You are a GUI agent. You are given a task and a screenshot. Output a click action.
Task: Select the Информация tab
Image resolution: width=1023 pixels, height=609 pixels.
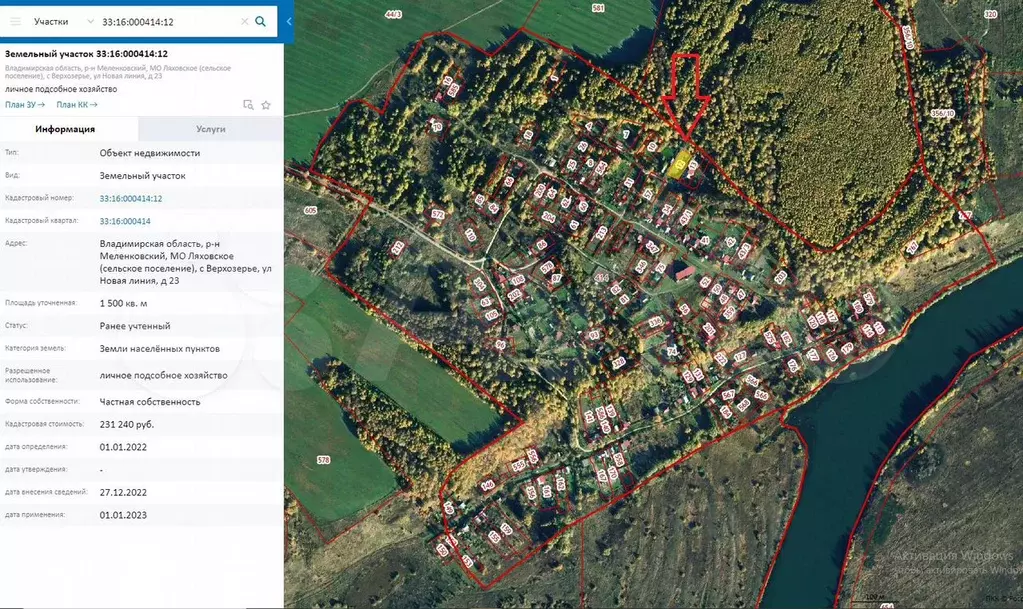point(65,129)
